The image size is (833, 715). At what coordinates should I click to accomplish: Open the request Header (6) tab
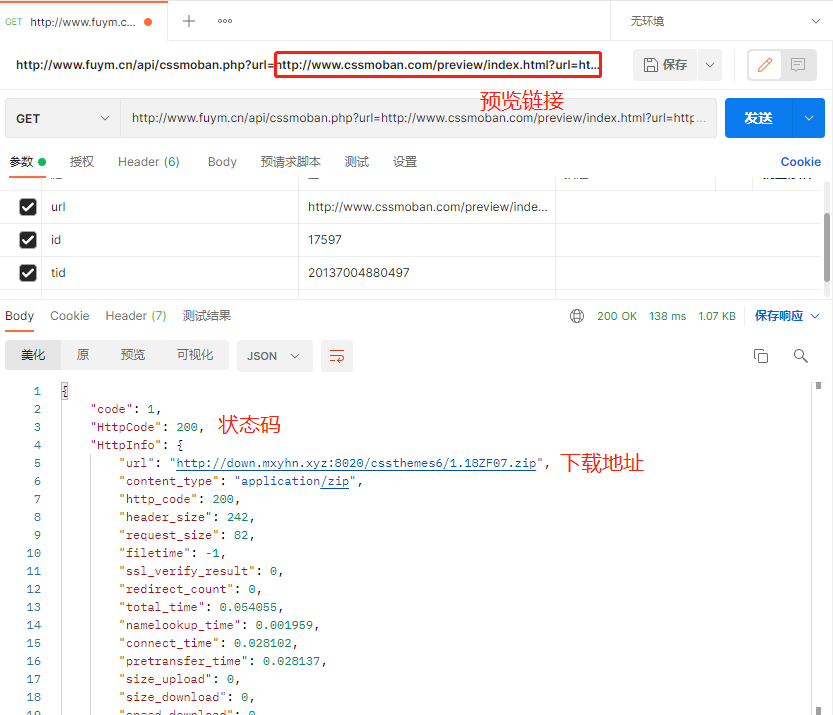pyautogui.click(x=149, y=161)
